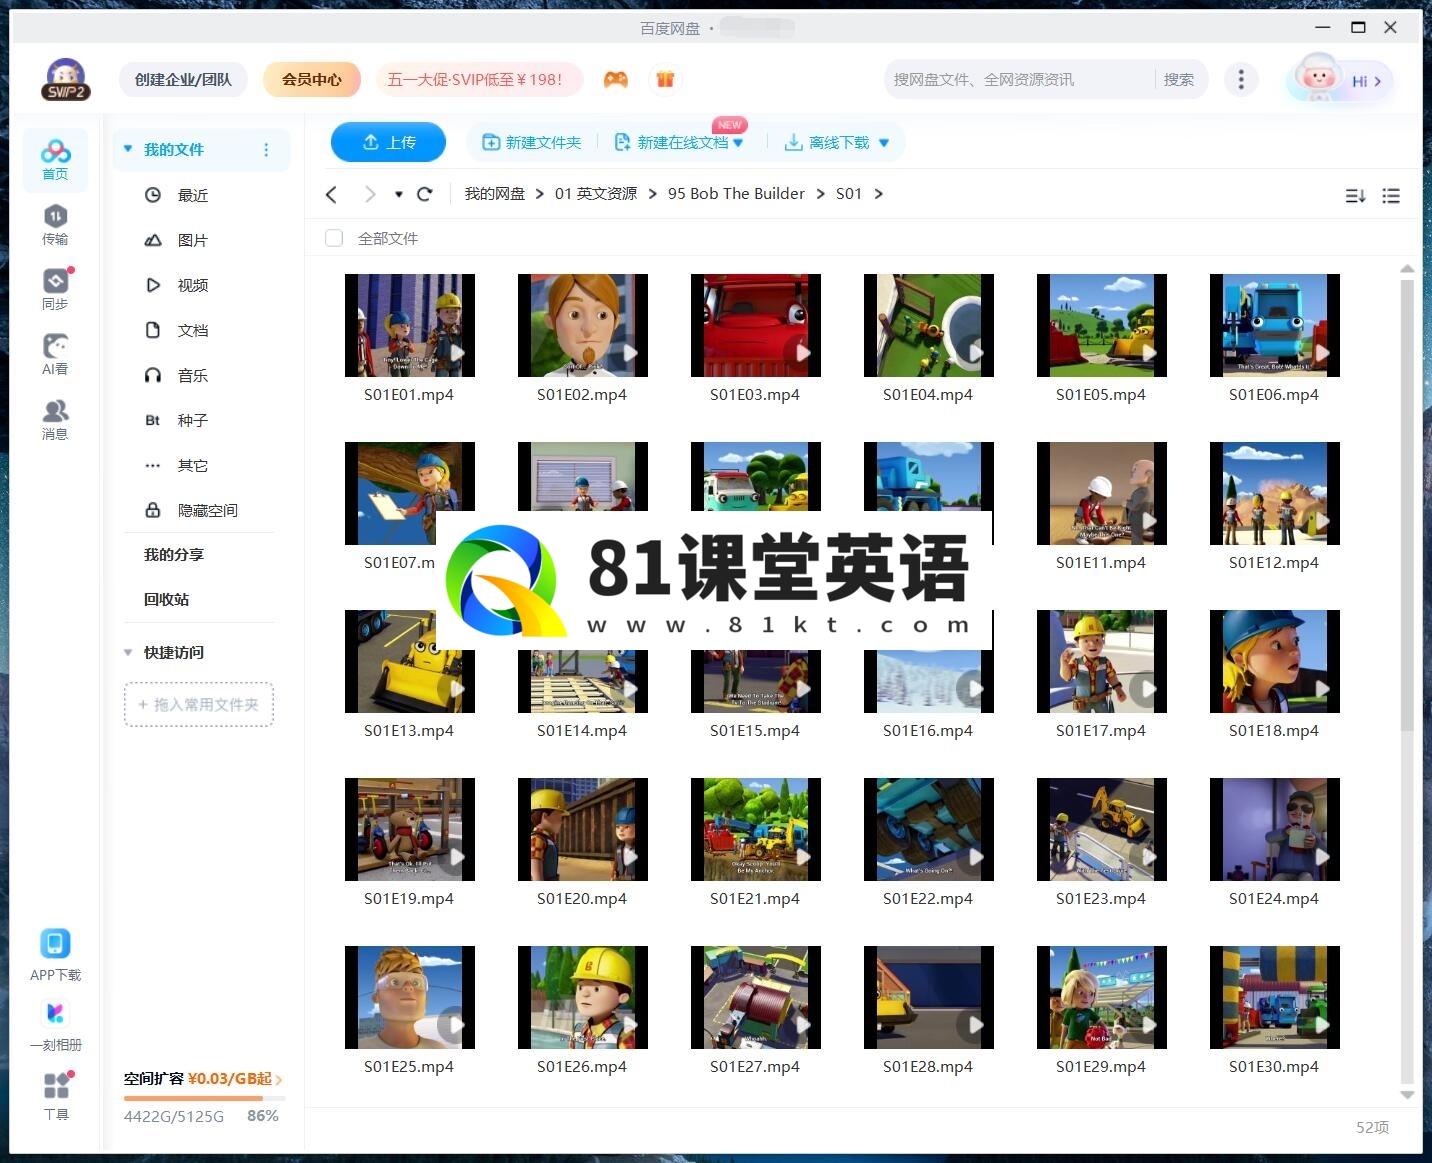Open the AI看 sidebar icon
Image resolution: width=1432 pixels, height=1163 pixels.
[x=55, y=354]
